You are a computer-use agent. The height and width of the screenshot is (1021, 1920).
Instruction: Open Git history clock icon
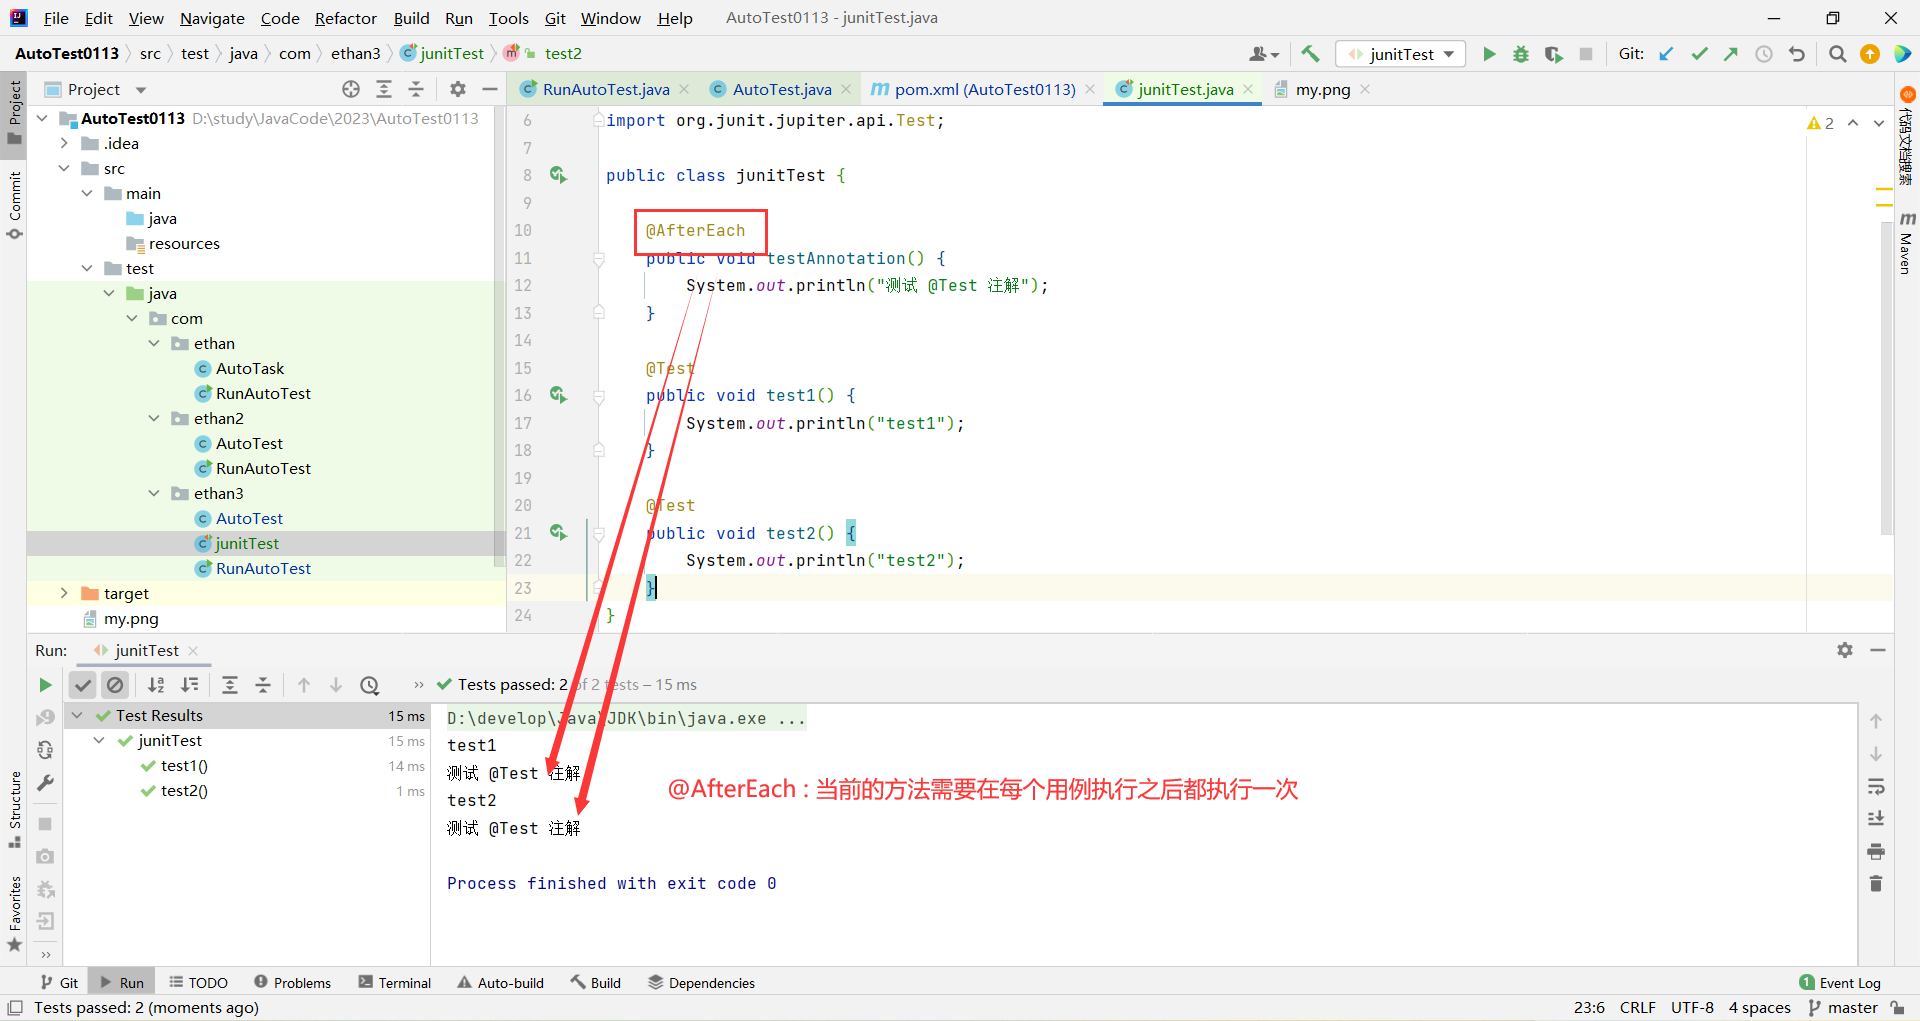pos(1764,54)
